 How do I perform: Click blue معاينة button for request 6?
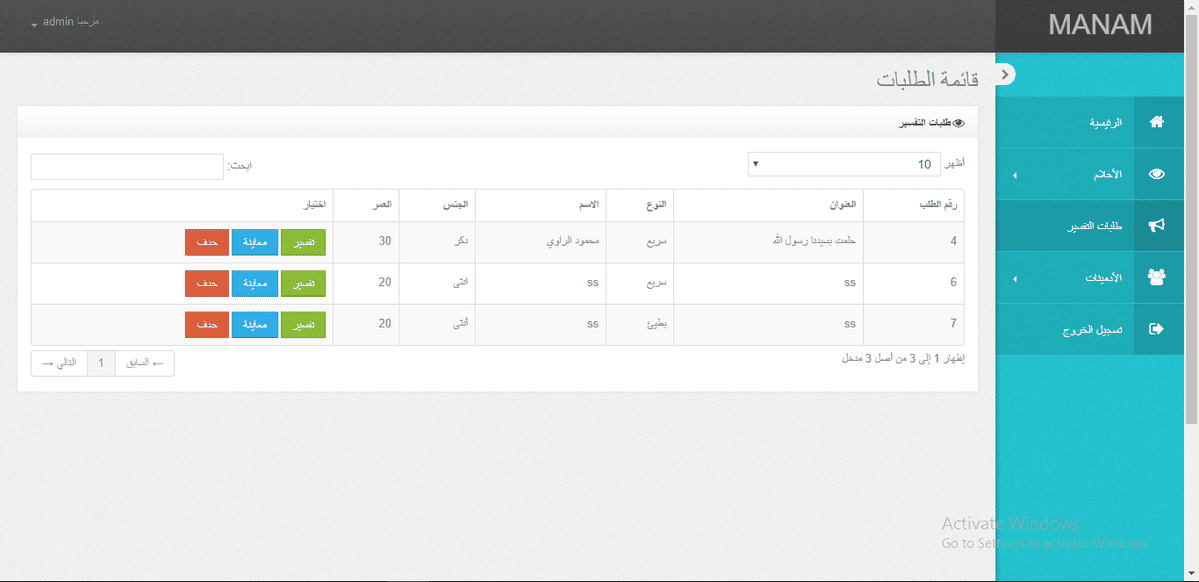[255, 283]
